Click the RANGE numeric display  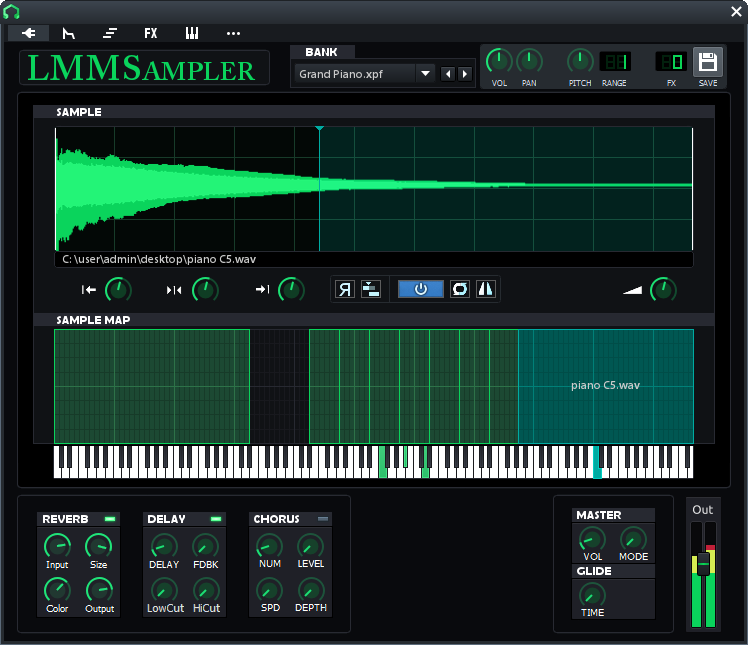point(615,62)
